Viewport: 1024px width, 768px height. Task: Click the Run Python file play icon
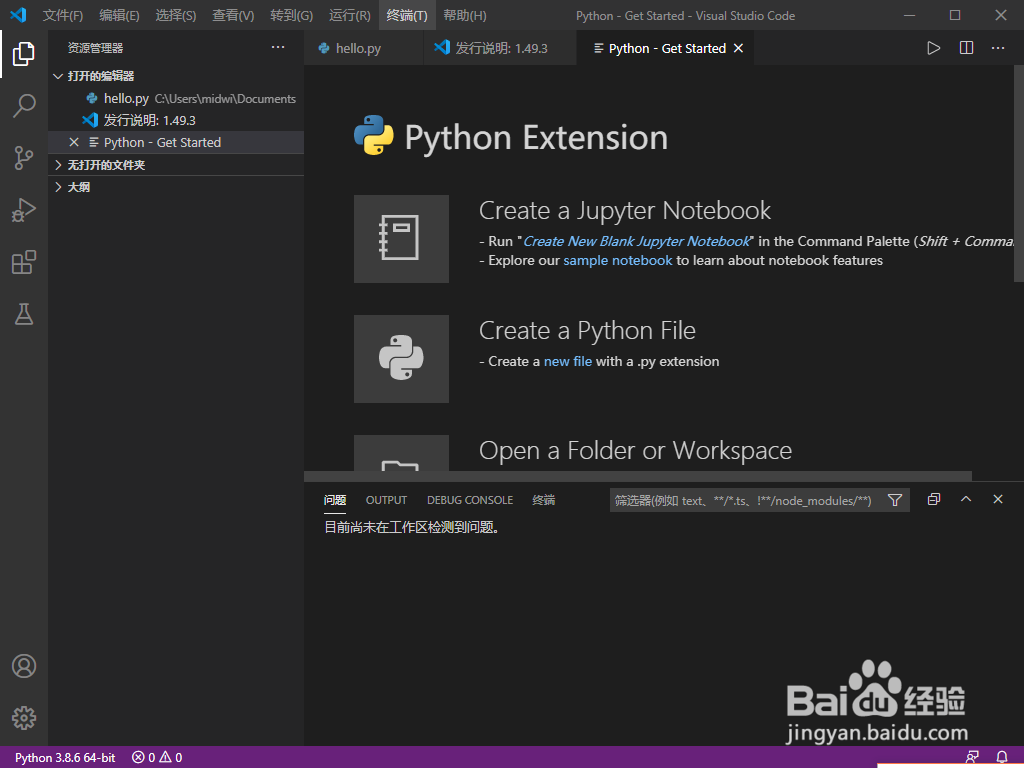[x=934, y=48]
